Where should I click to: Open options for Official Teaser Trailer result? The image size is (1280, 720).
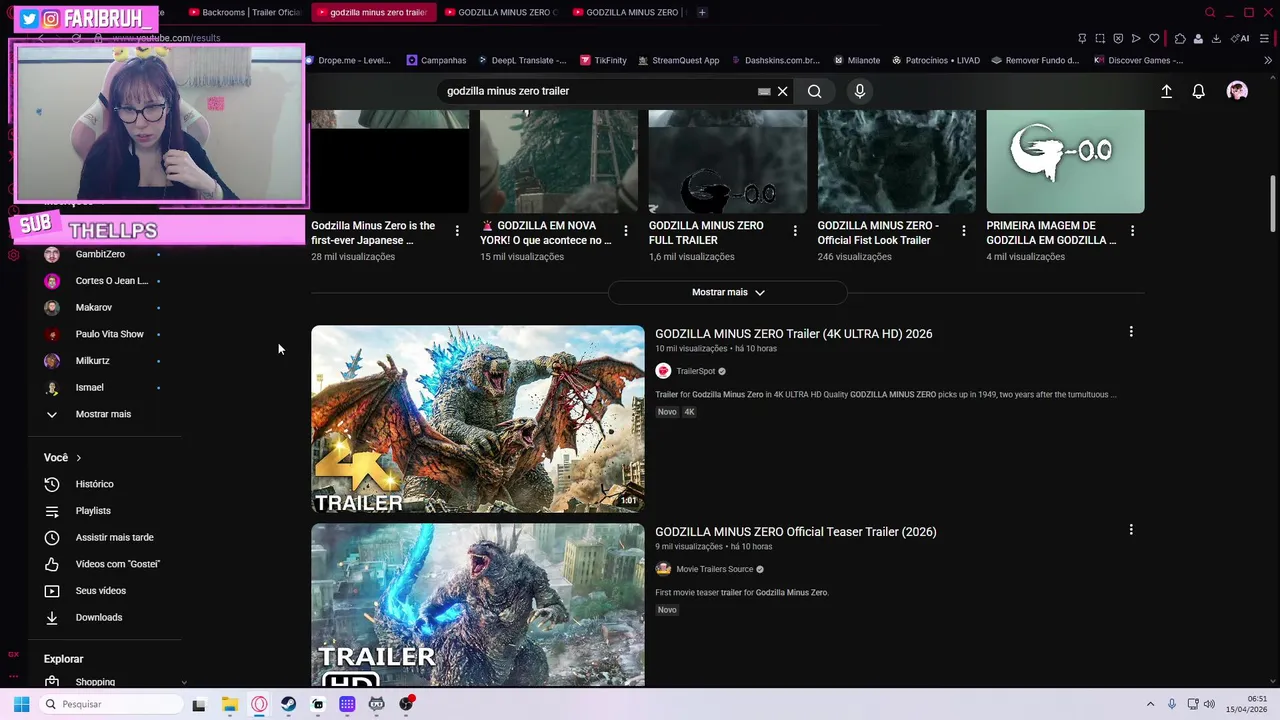(x=1131, y=530)
